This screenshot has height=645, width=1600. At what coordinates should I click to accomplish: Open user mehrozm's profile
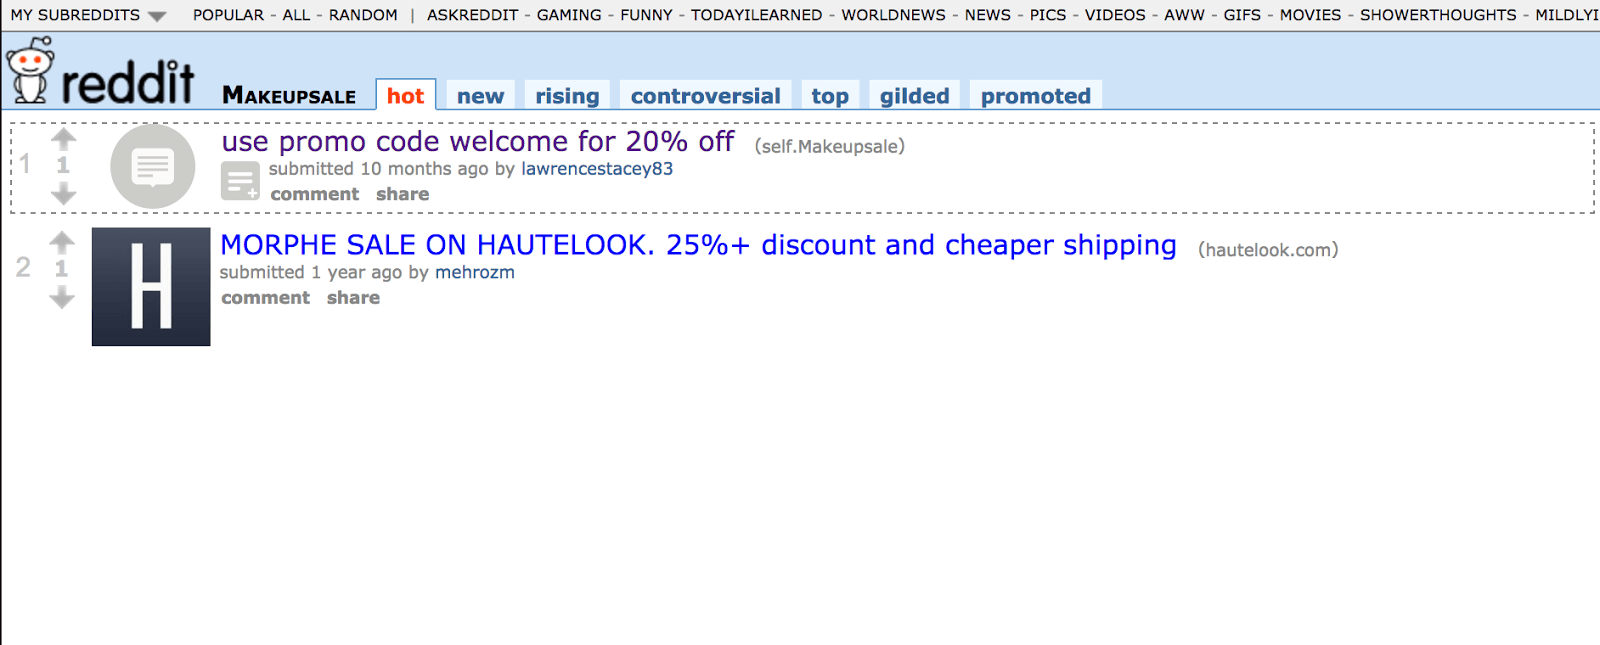tap(474, 272)
